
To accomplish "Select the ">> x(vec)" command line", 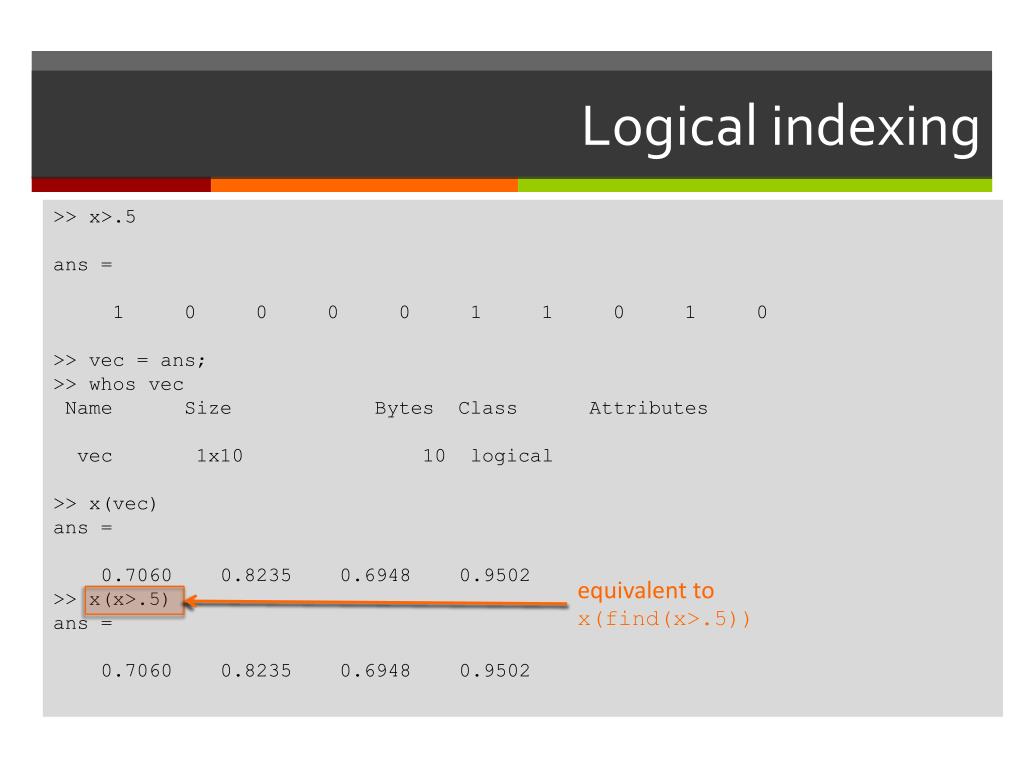I will pos(105,504).
